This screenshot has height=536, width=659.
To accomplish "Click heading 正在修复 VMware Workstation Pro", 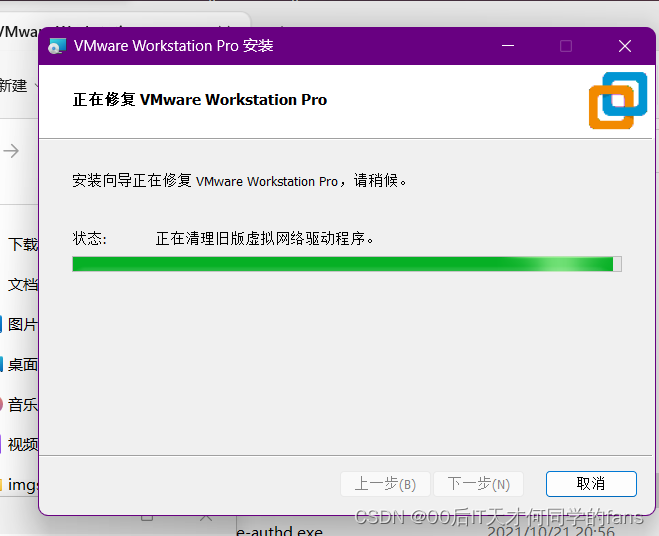I will pyautogui.click(x=200, y=100).
